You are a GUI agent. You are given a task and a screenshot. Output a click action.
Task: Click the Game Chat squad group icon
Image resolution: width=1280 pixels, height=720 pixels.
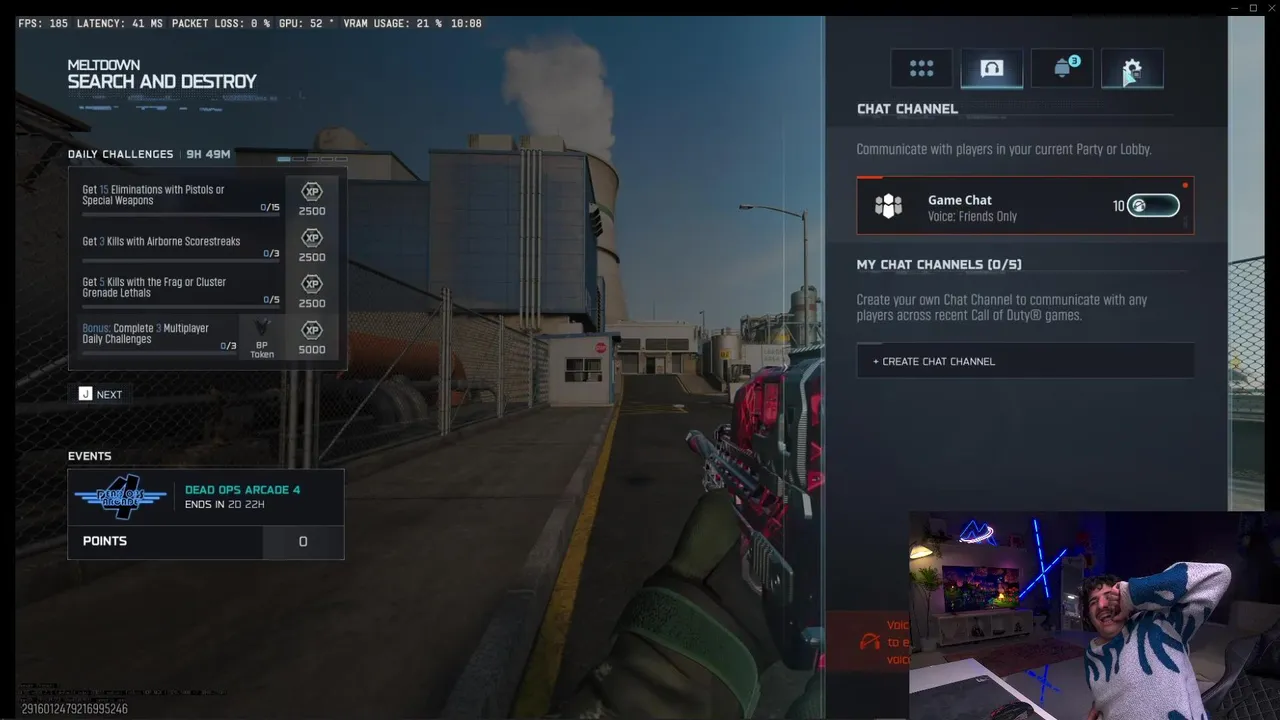[888, 206]
